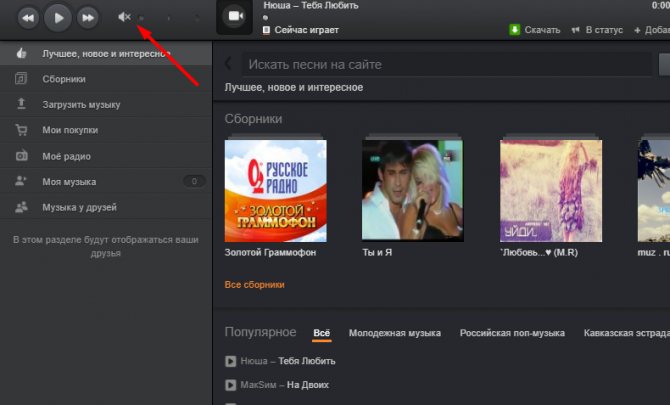The height and width of the screenshot is (405, 670).
Task: Click the Ты и Я title
Action: coord(377,252)
